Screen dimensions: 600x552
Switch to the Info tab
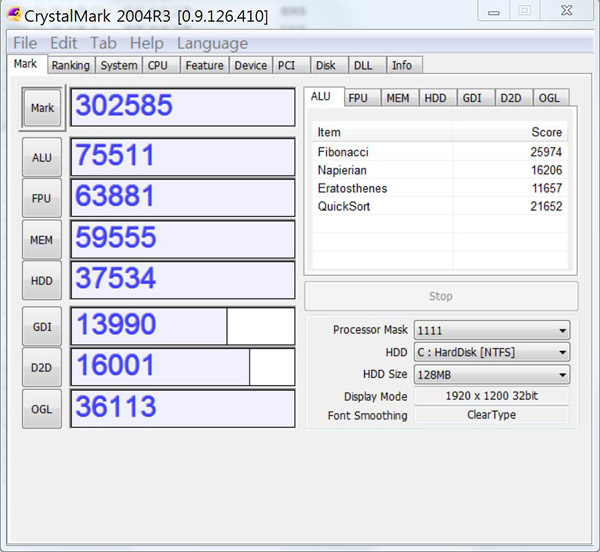click(404, 65)
